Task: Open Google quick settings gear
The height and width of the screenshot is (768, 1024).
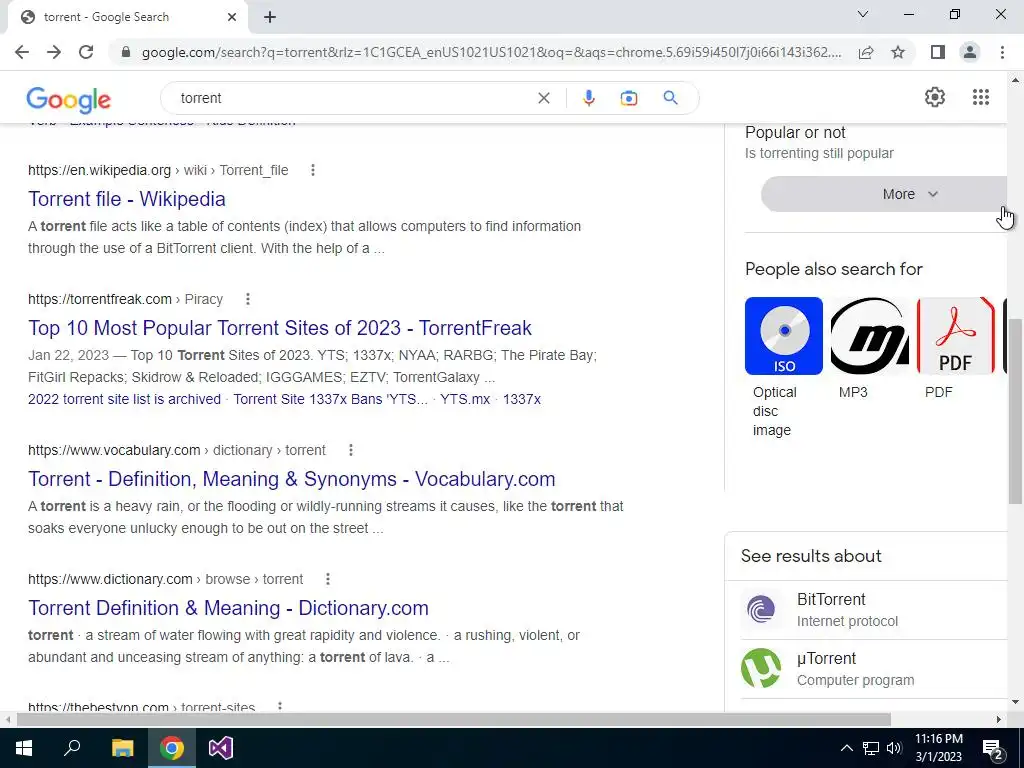Action: tap(935, 97)
